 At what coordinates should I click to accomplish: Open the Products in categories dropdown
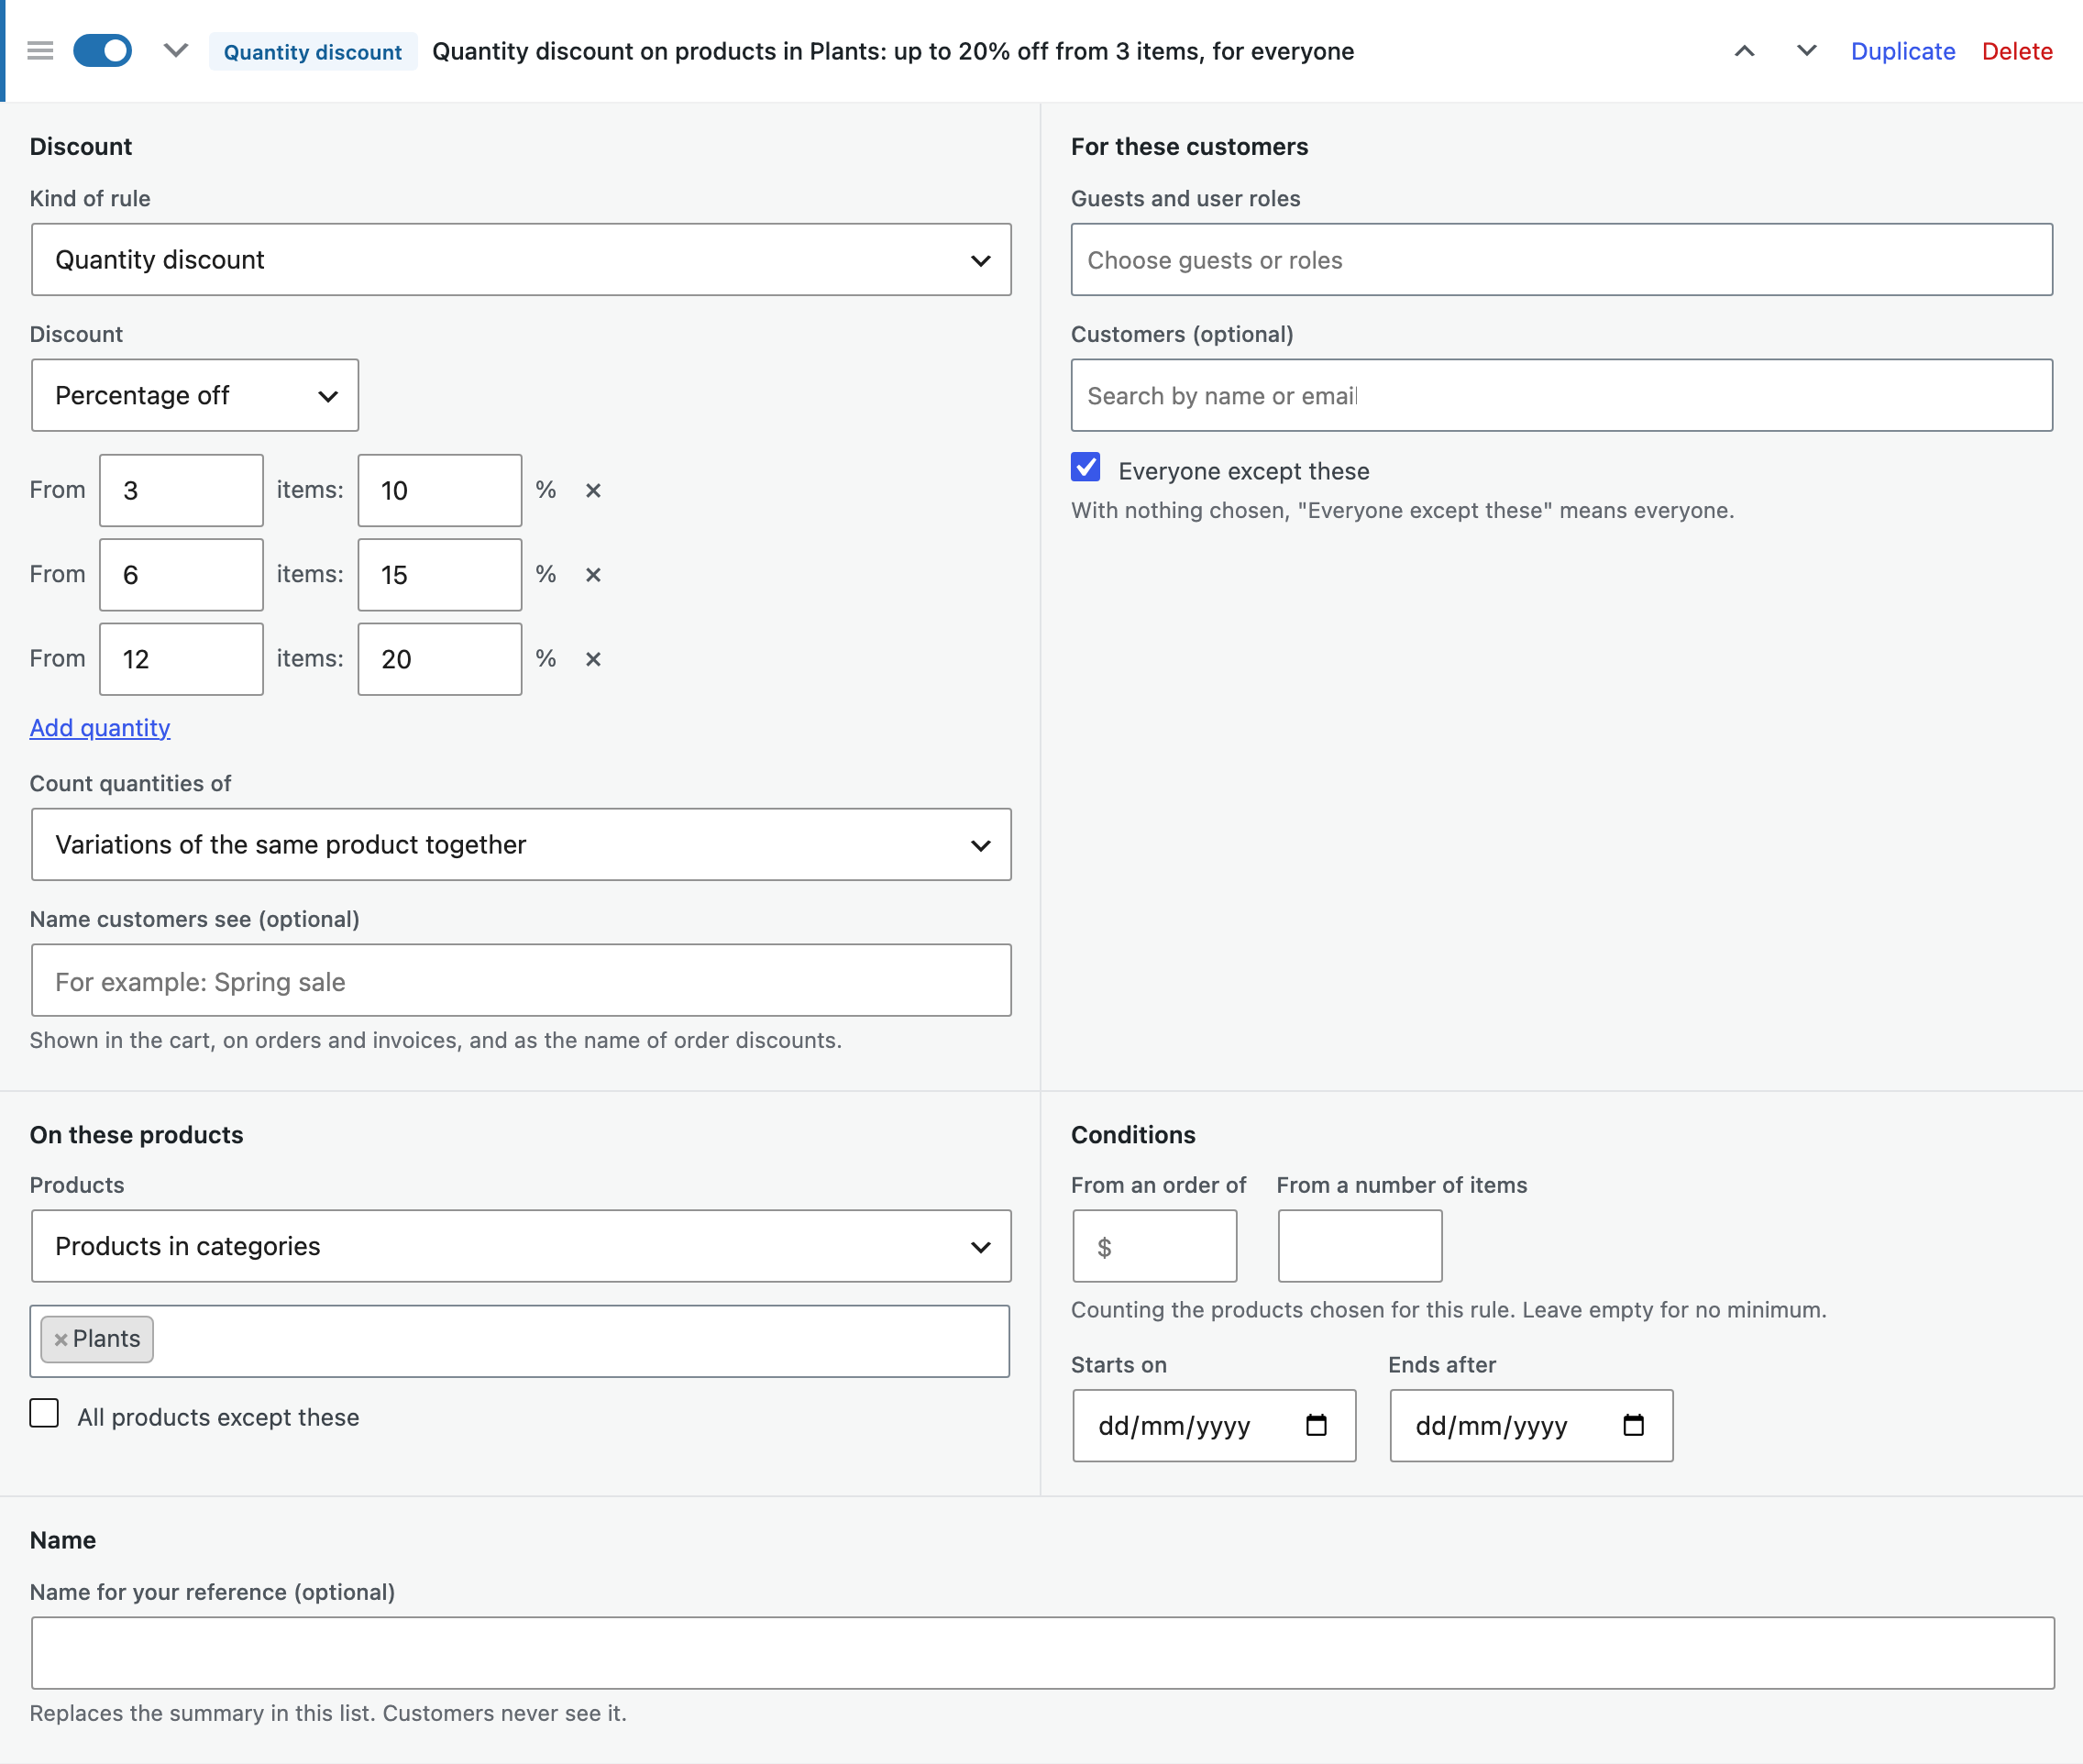click(521, 1247)
